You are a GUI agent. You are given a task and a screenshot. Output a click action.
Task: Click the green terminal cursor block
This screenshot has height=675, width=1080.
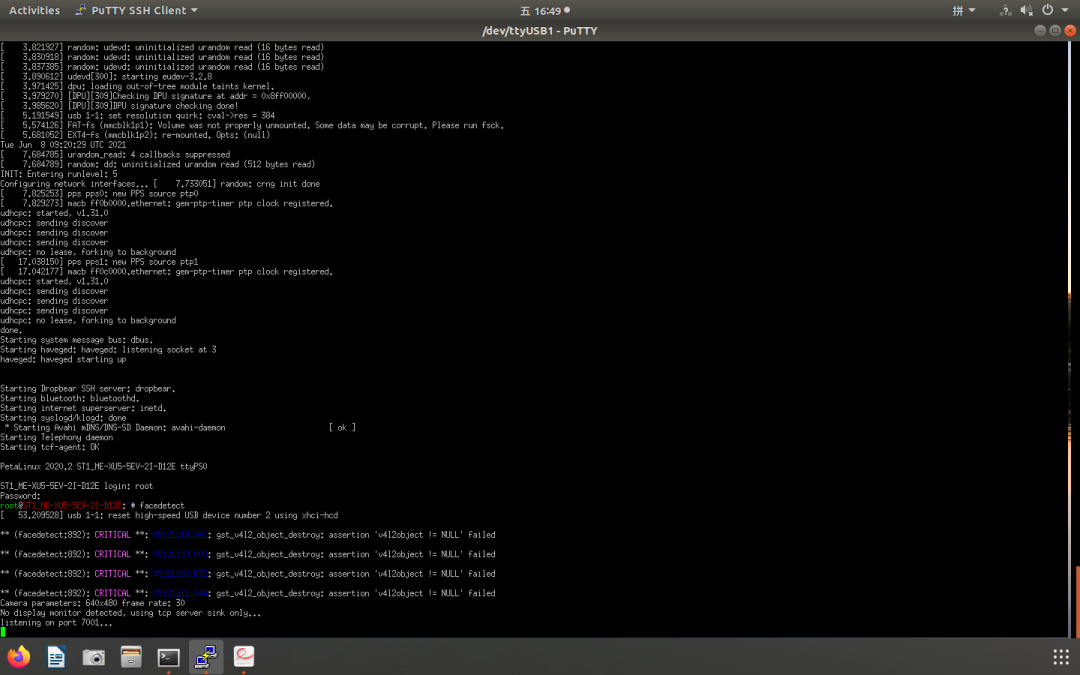click(x=3, y=632)
